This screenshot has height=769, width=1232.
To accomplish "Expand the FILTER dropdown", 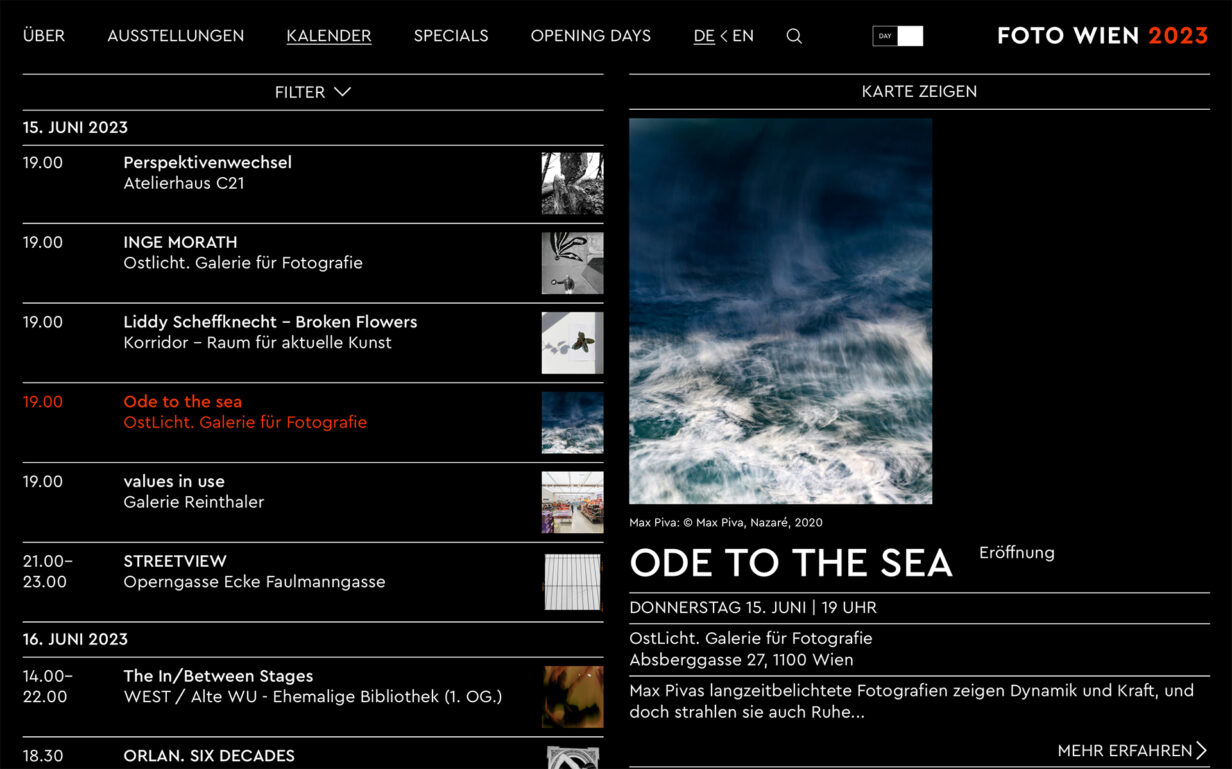I will 313,92.
